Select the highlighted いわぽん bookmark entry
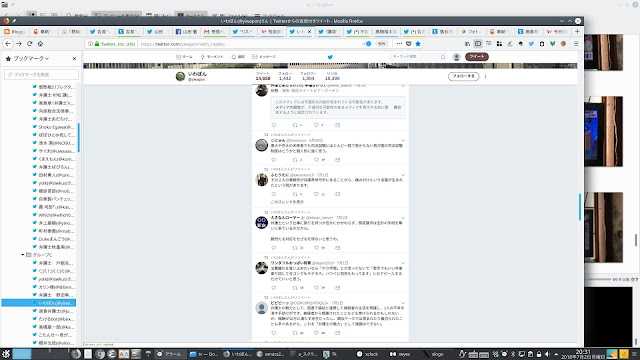This screenshot has width=640, height=360. [38, 303]
